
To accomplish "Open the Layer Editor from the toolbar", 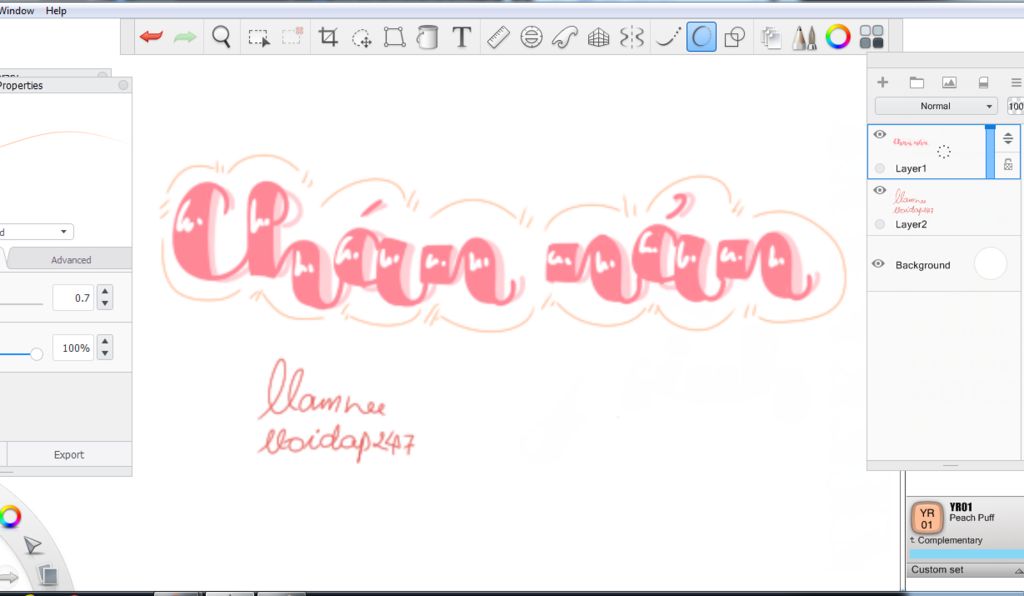I will pos(771,37).
